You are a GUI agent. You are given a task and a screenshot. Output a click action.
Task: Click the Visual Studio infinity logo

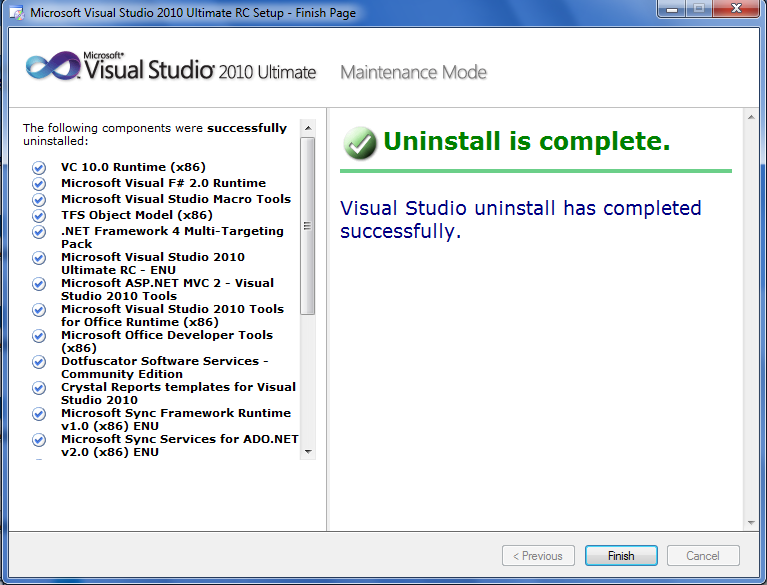[x=53, y=66]
